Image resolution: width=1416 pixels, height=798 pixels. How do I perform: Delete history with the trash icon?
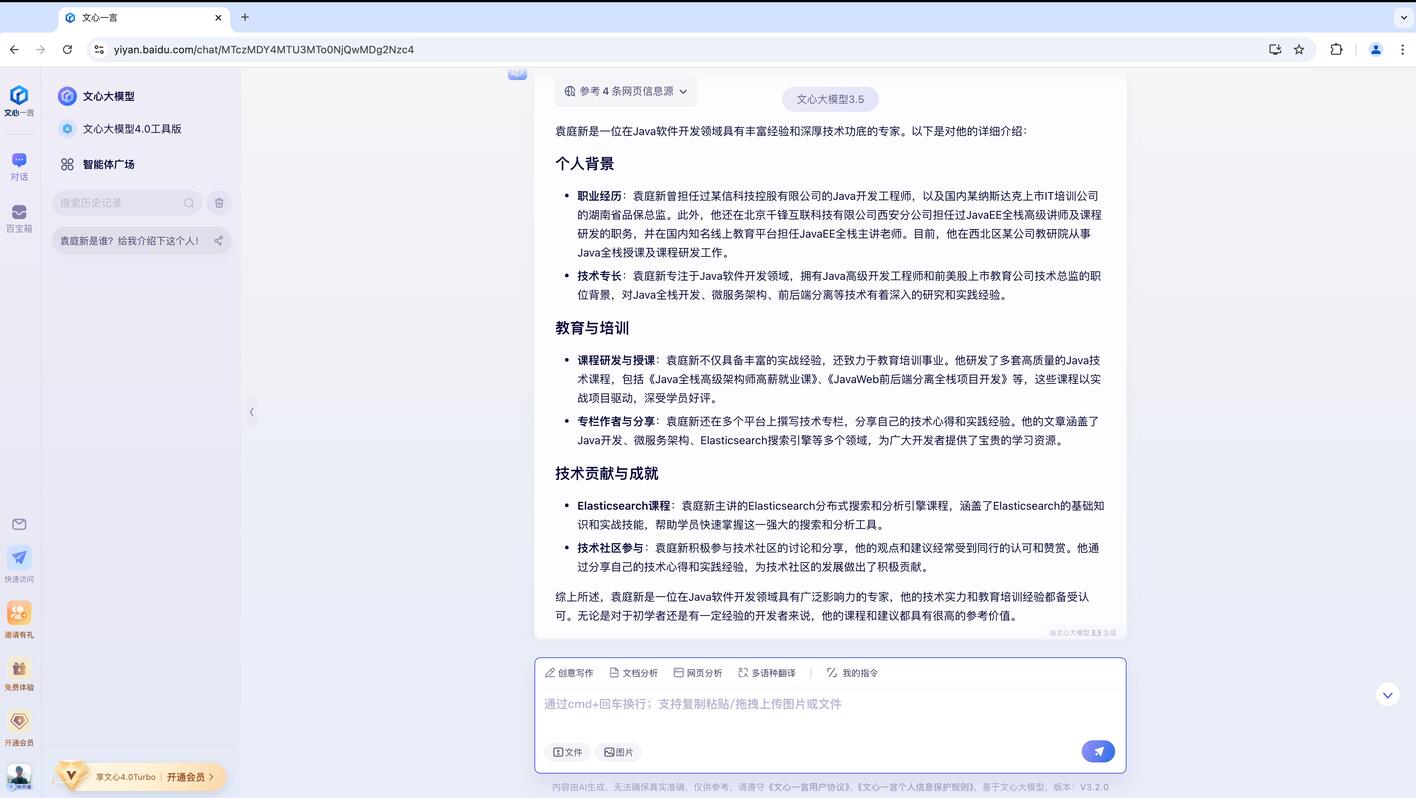(x=219, y=203)
